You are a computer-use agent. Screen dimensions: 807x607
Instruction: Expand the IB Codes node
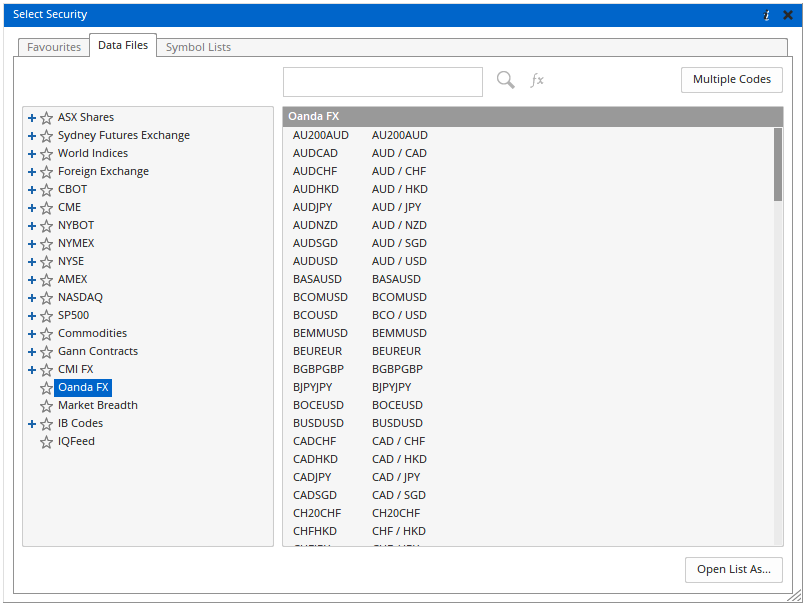(x=32, y=424)
